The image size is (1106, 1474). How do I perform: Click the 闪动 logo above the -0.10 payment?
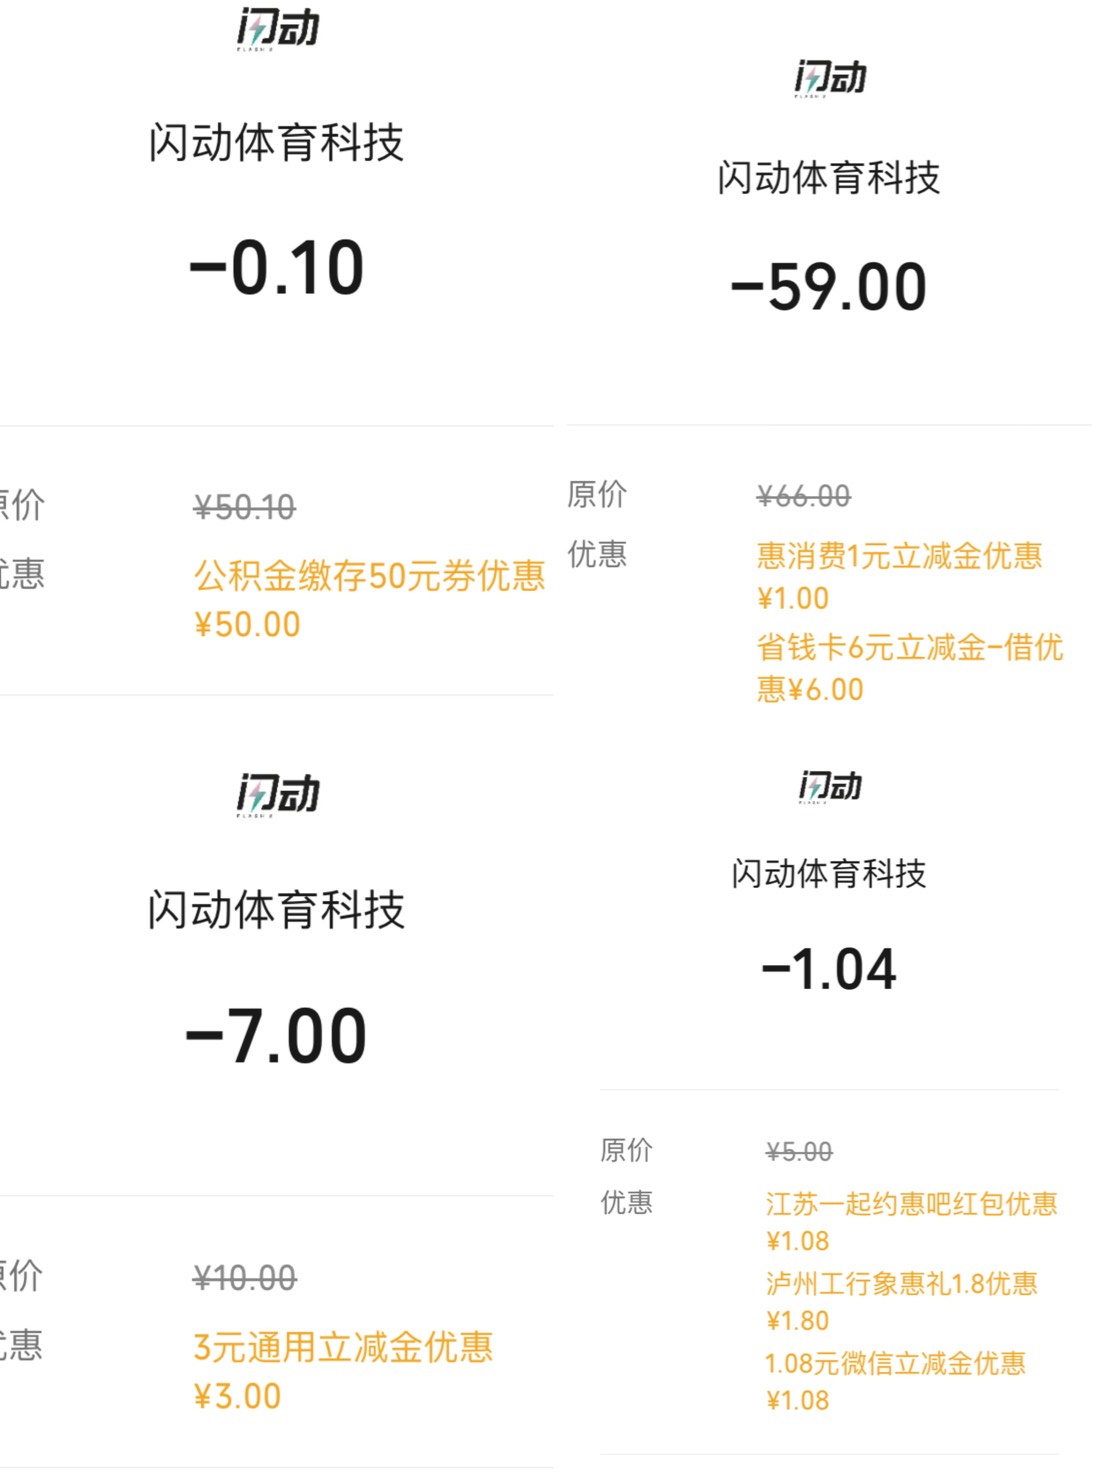[278, 28]
